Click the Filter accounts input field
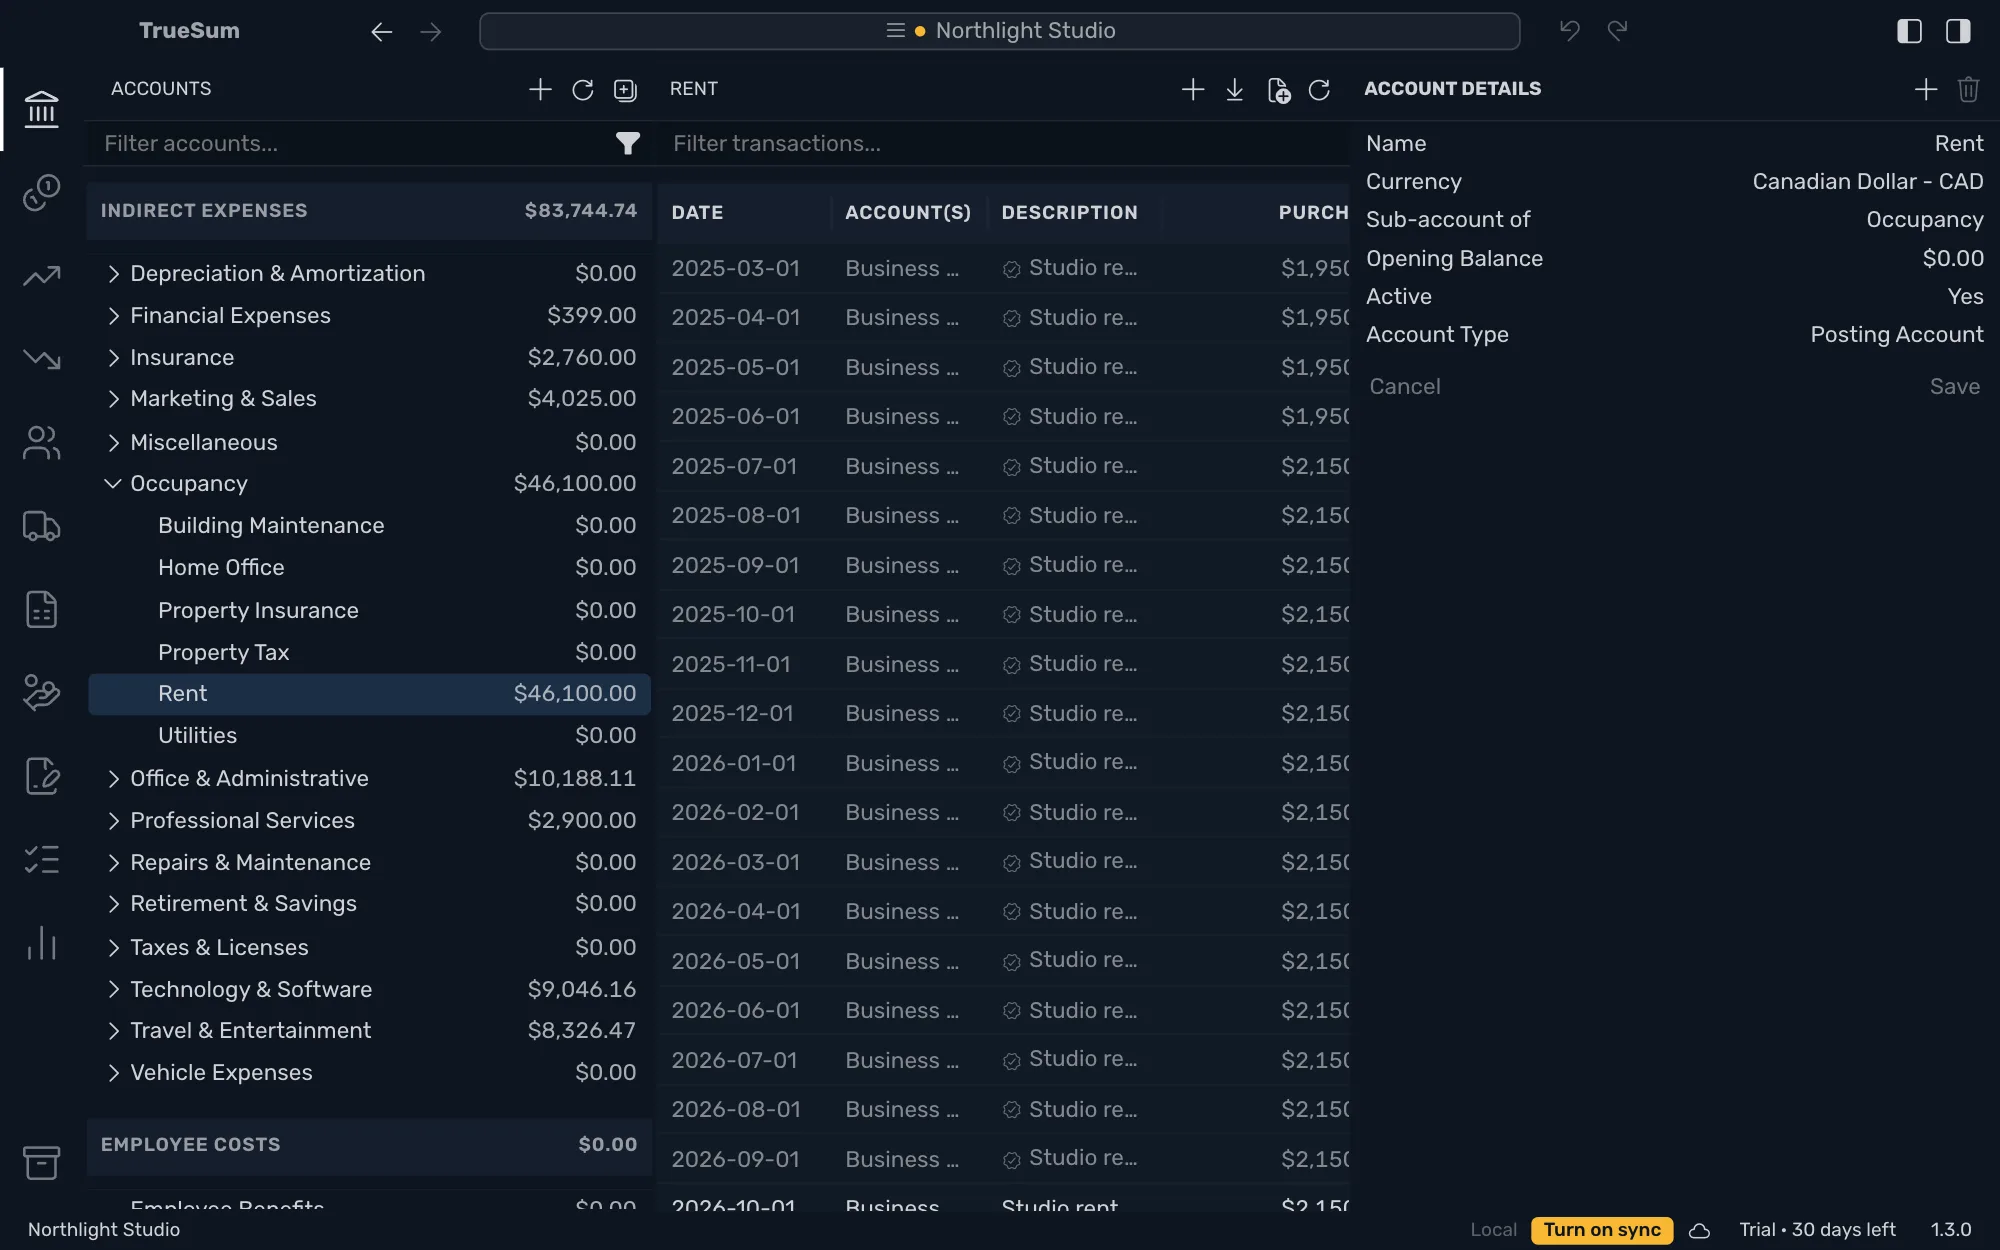 click(355, 144)
